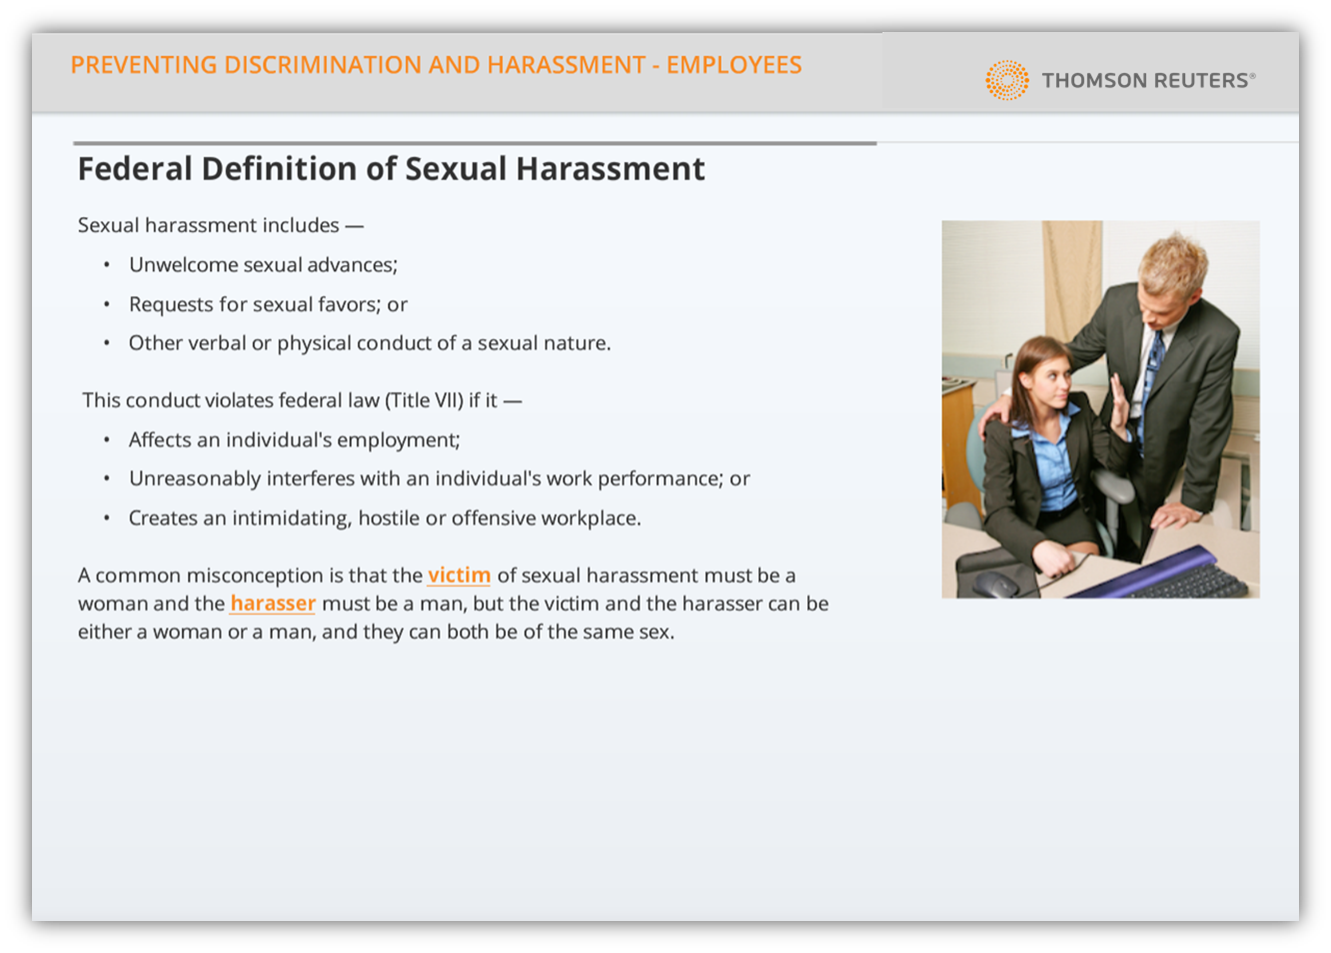Viewport: 1331px width, 953px height.
Task: Click the last line ending 'of the same sex'
Action: pyautogui.click(x=376, y=632)
